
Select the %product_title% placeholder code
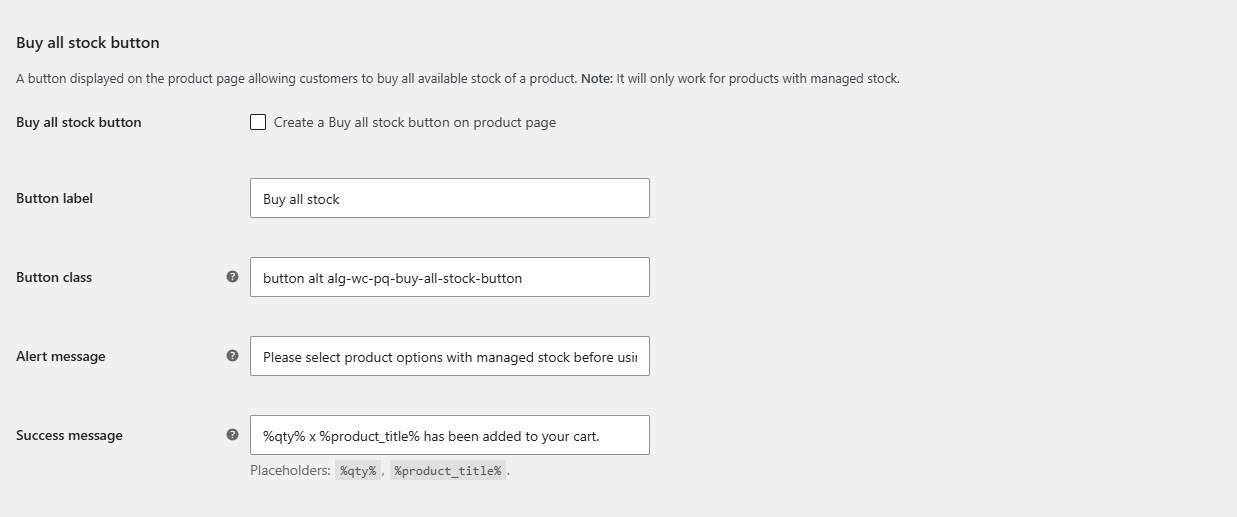coord(448,470)
